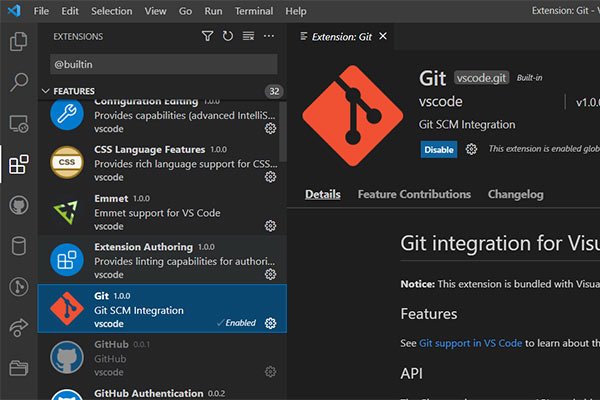Click the CSS Language Features icon

tap(67, 162)
